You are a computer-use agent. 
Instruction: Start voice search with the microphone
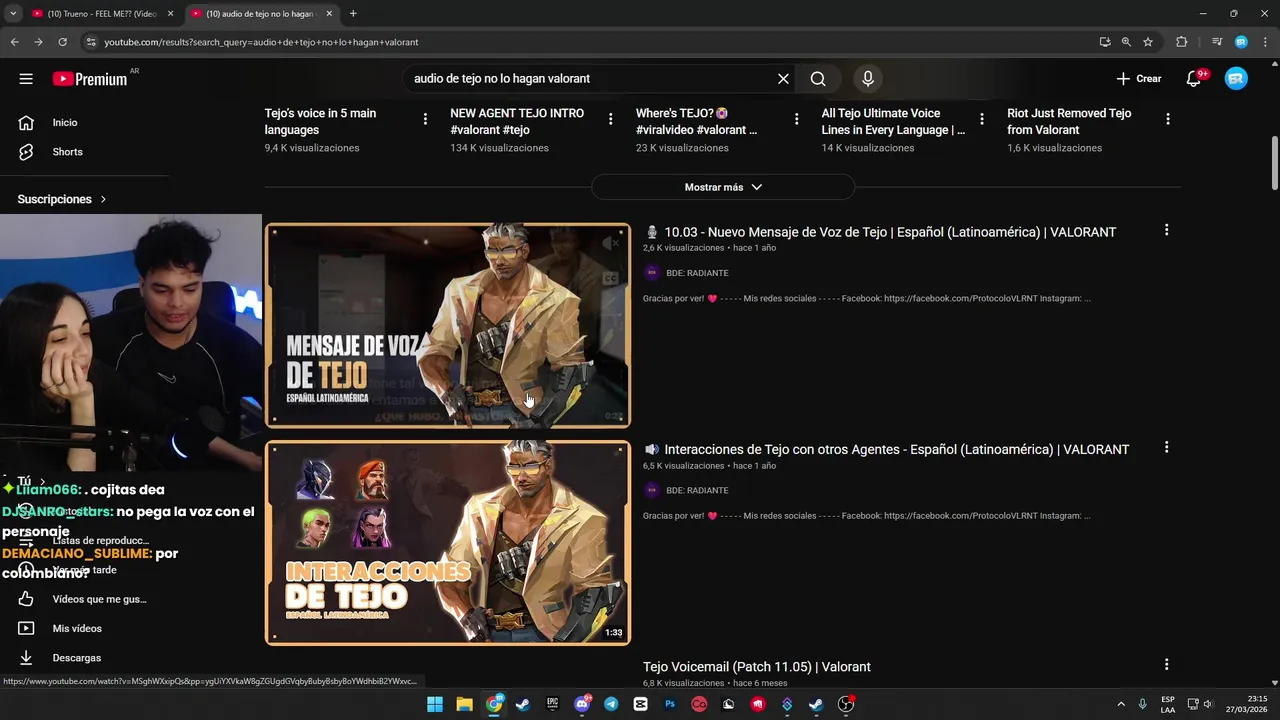pyautogui.click(x=867, y=79)
